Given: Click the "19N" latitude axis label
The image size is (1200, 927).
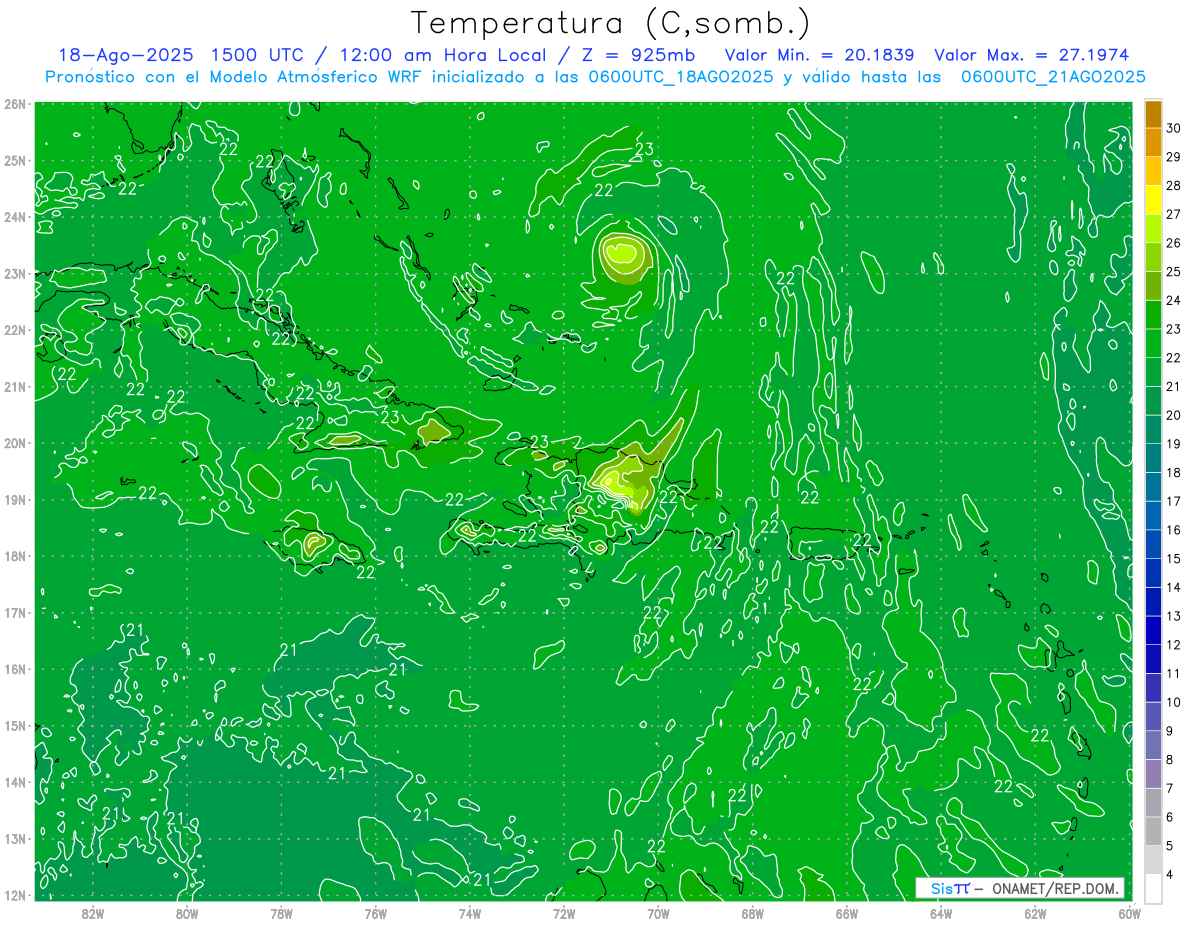Looking at the screenshot, I should pyautogui.click(x=15, y=499).
